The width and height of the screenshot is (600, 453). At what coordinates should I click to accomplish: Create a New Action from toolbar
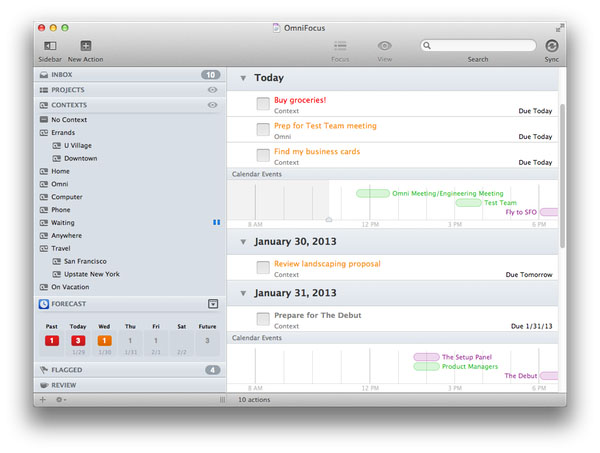86,46
